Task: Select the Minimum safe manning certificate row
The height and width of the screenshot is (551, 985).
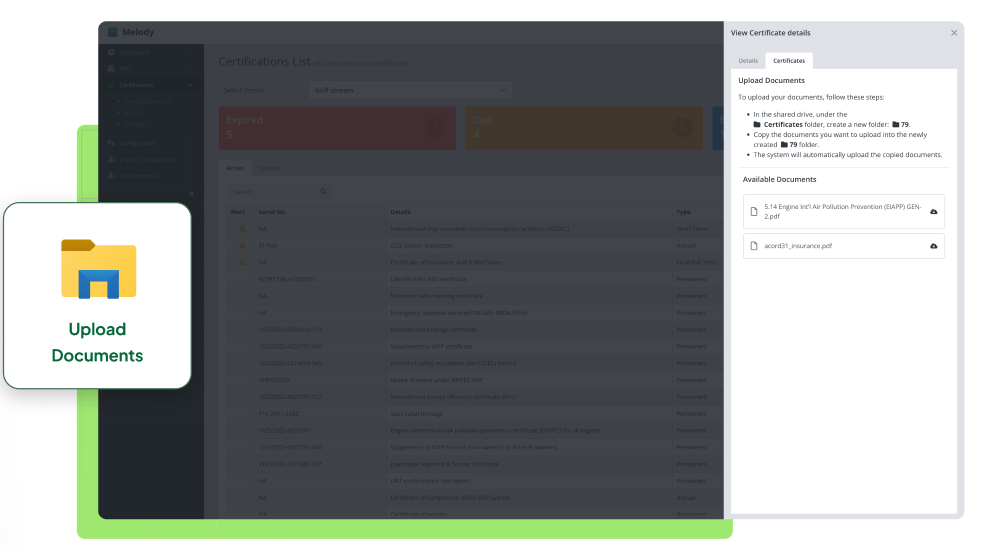Action: (x=474, y=296)
